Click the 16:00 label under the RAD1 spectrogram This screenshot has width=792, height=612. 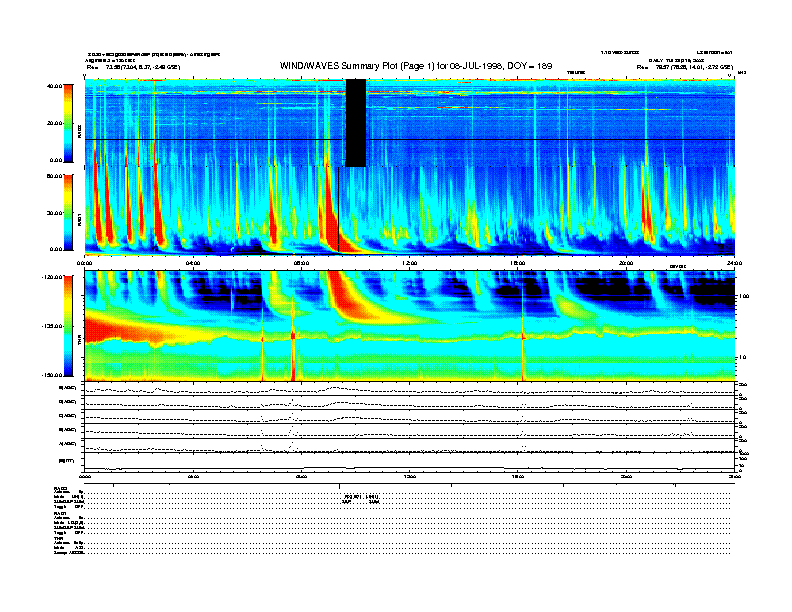pyautogui.click(x=518, y=263)
